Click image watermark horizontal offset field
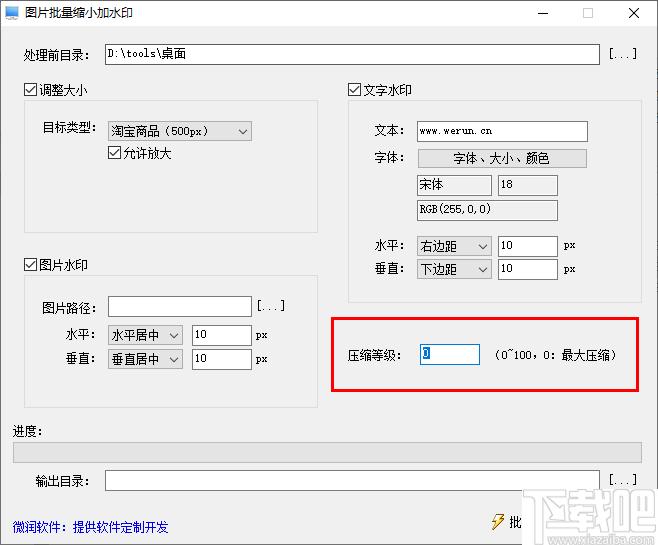Image resolution: width=658 pixels, height=545 pixels. (x=222, y=335)
